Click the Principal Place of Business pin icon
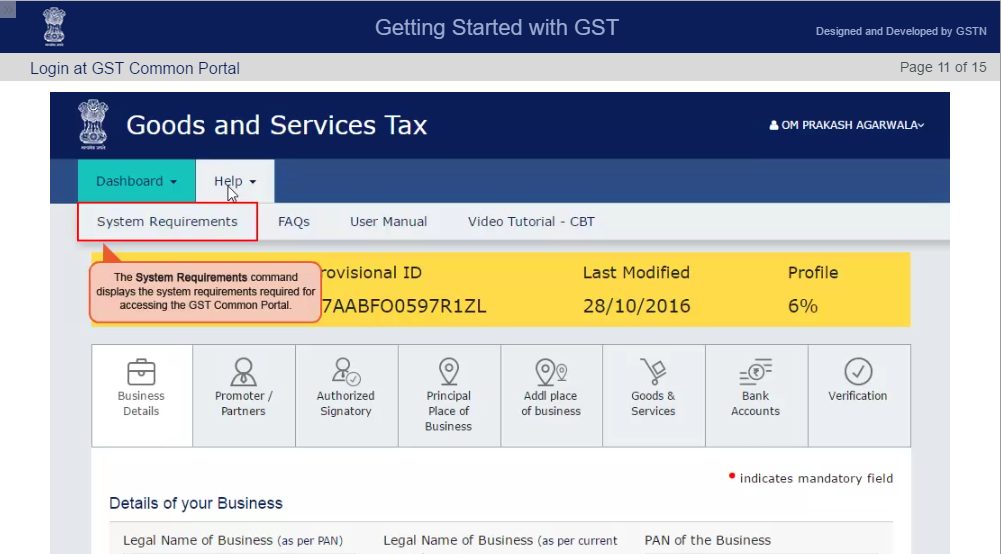 (x=449, y=371)
